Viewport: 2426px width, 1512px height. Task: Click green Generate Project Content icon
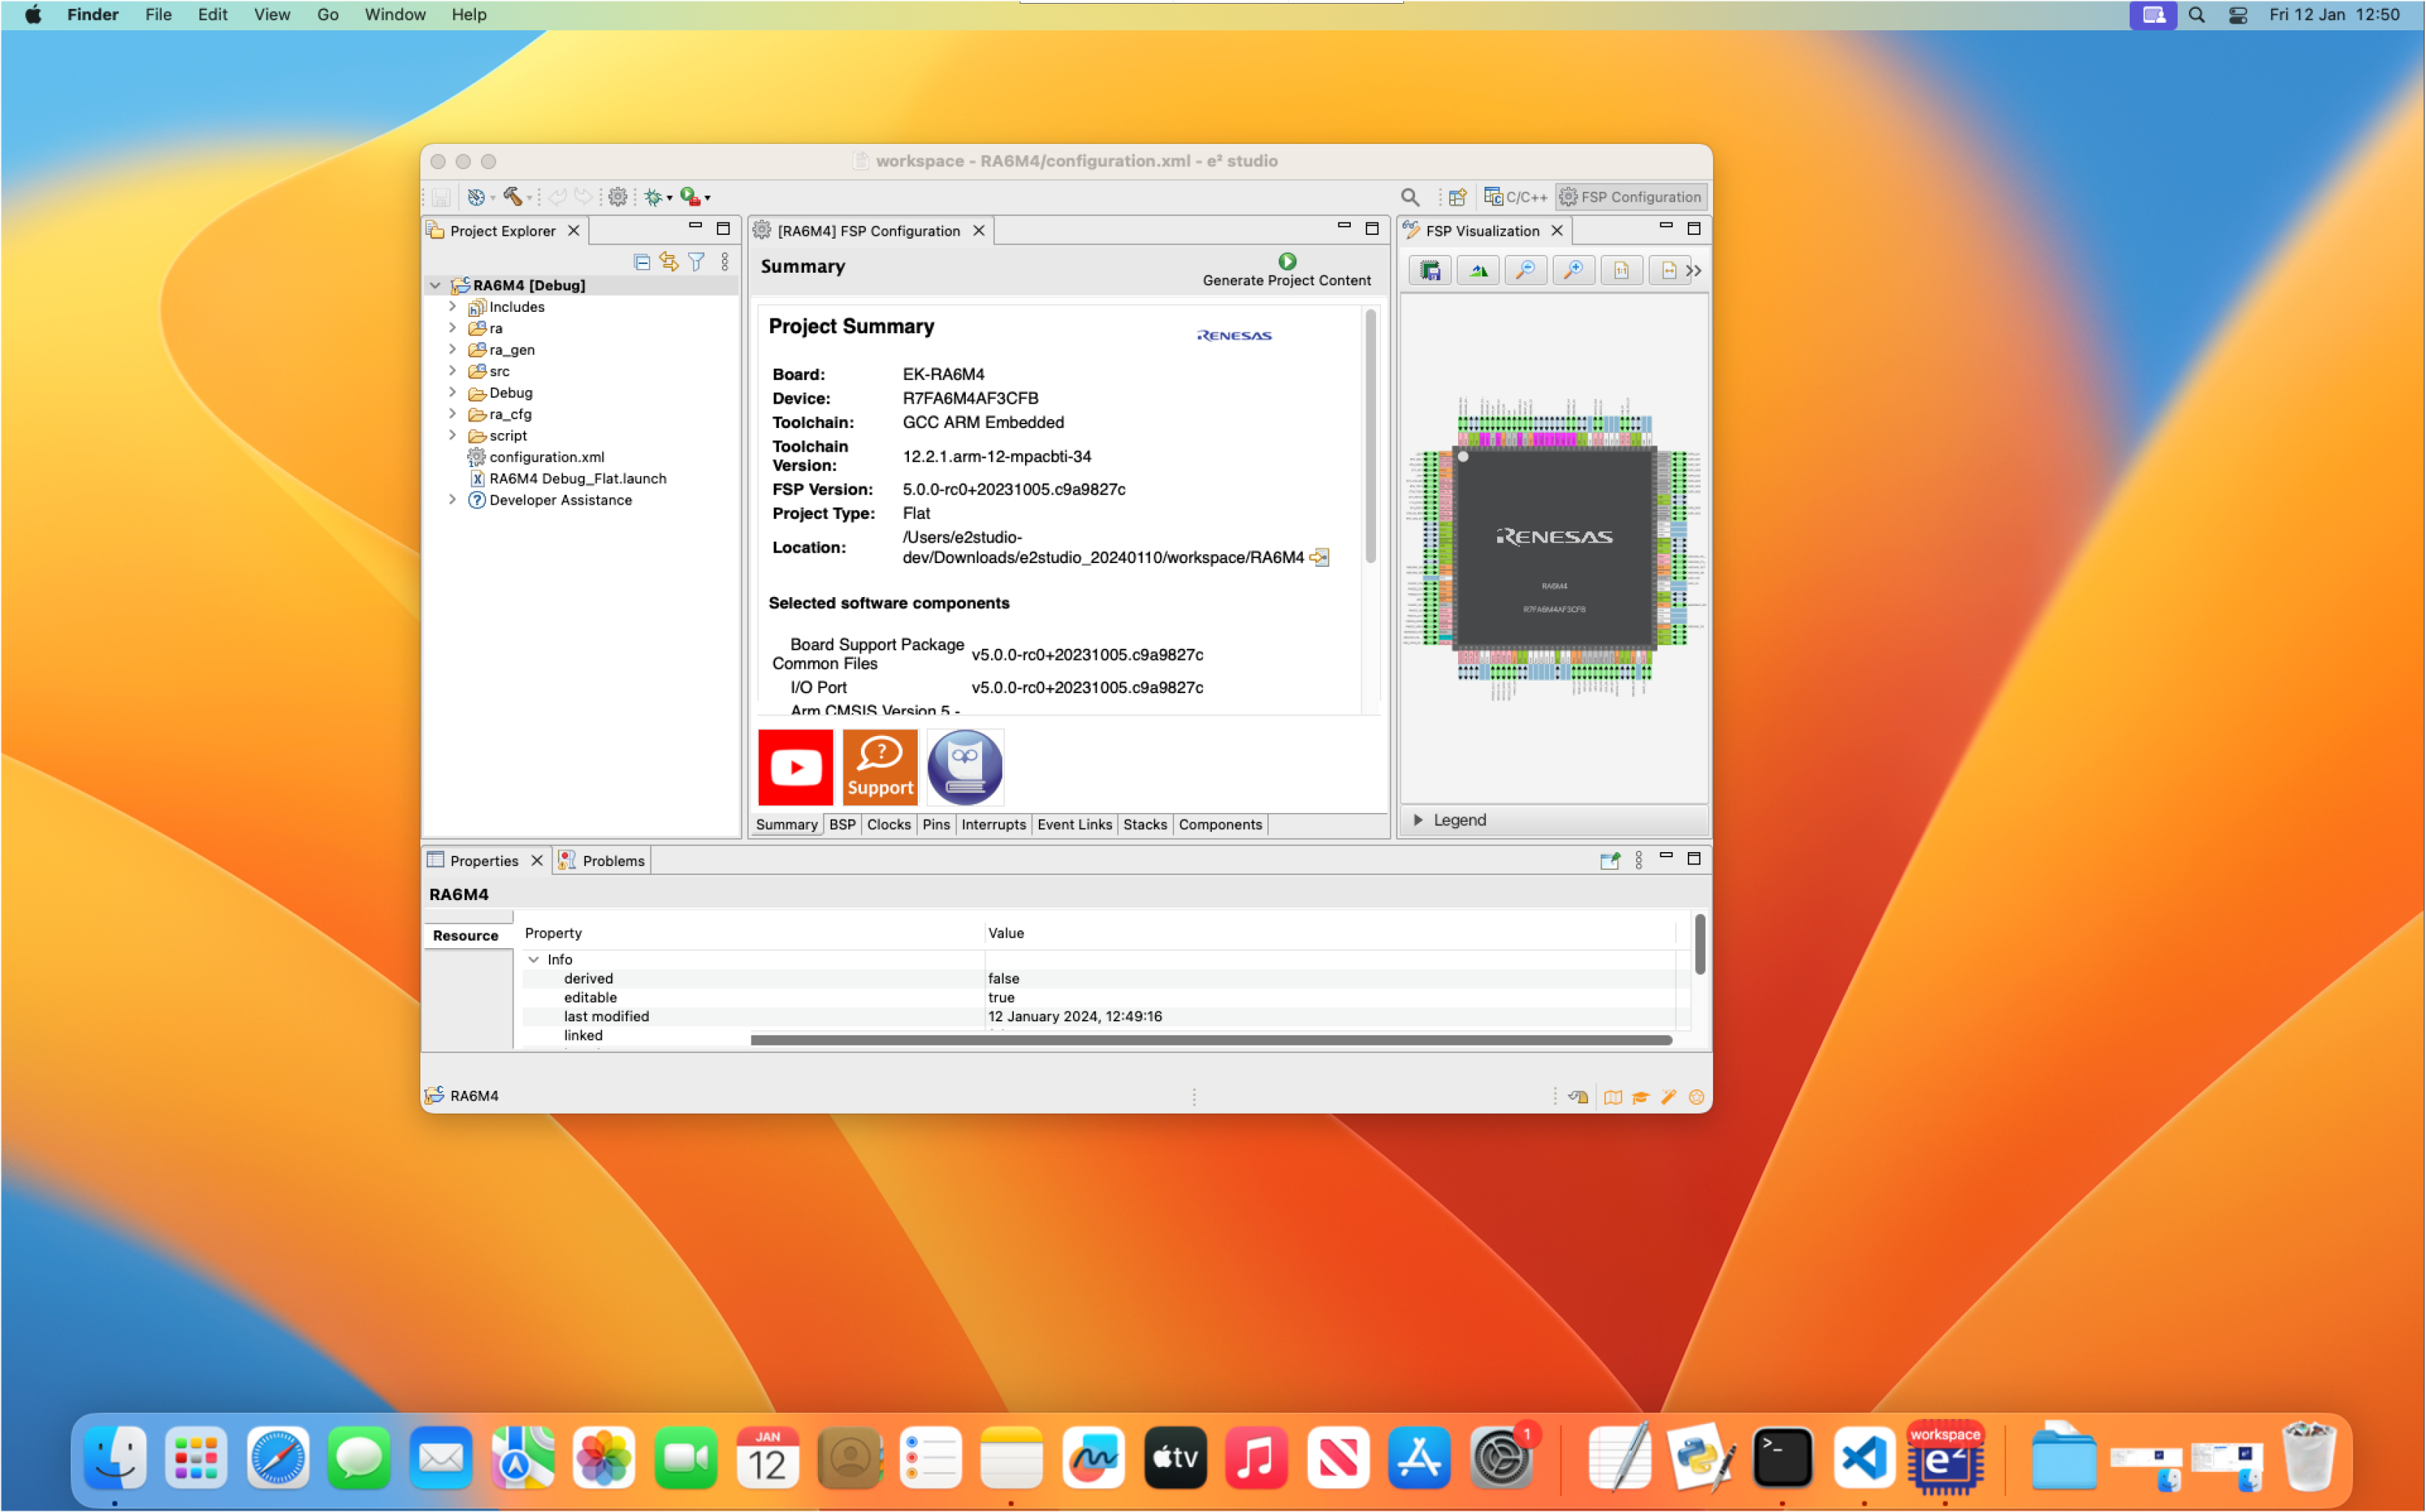(1287, 261)
